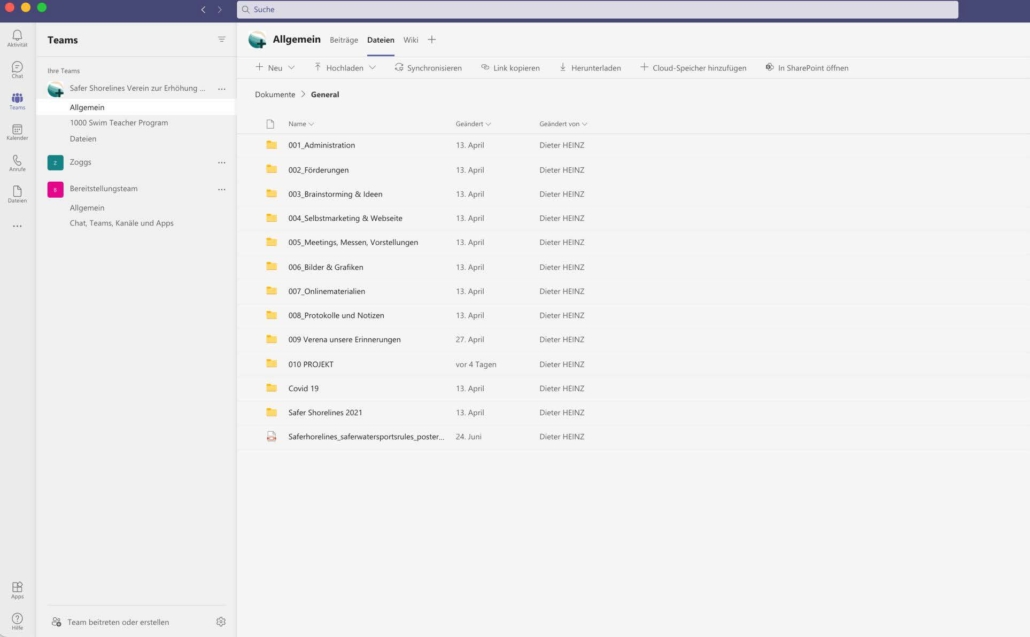This screenshot has width=1030, height=637.
Task: Open Chat in the left rail
Action: [x=17, y=69]
